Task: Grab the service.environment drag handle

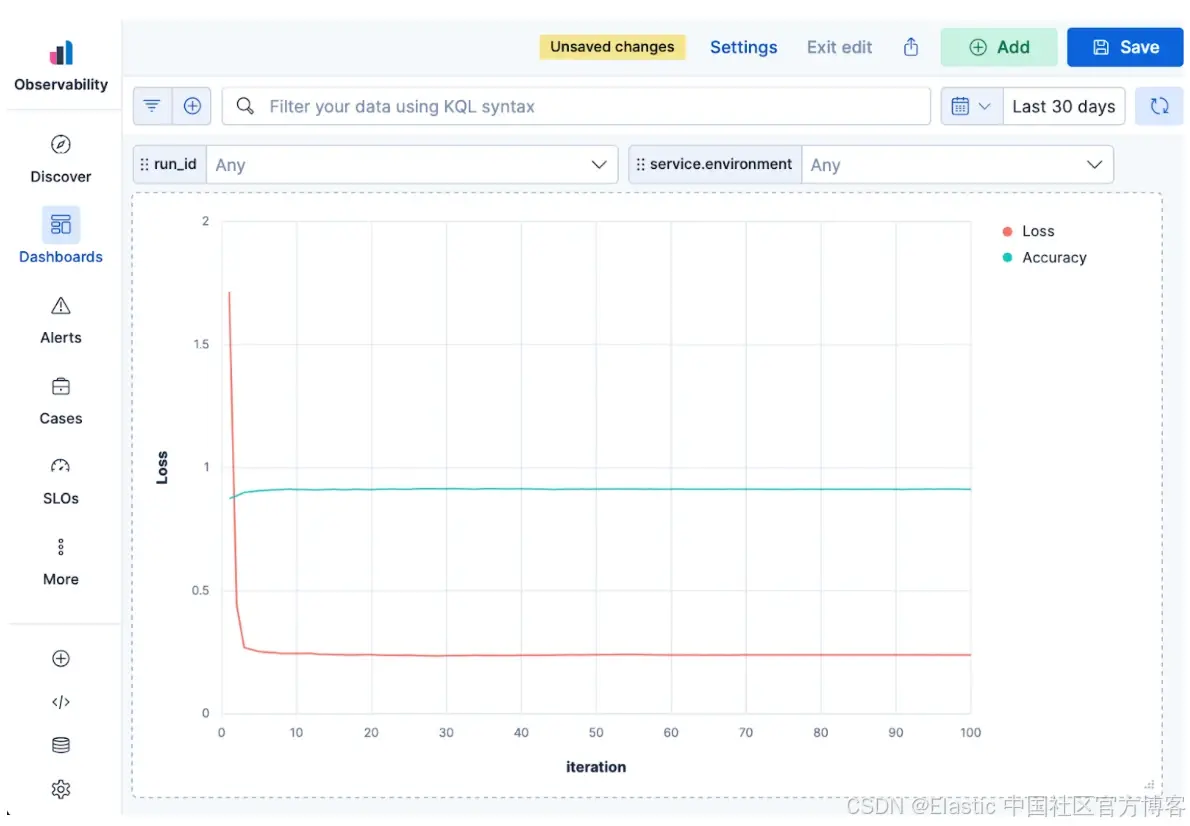Action: click(x=641, y=164)
